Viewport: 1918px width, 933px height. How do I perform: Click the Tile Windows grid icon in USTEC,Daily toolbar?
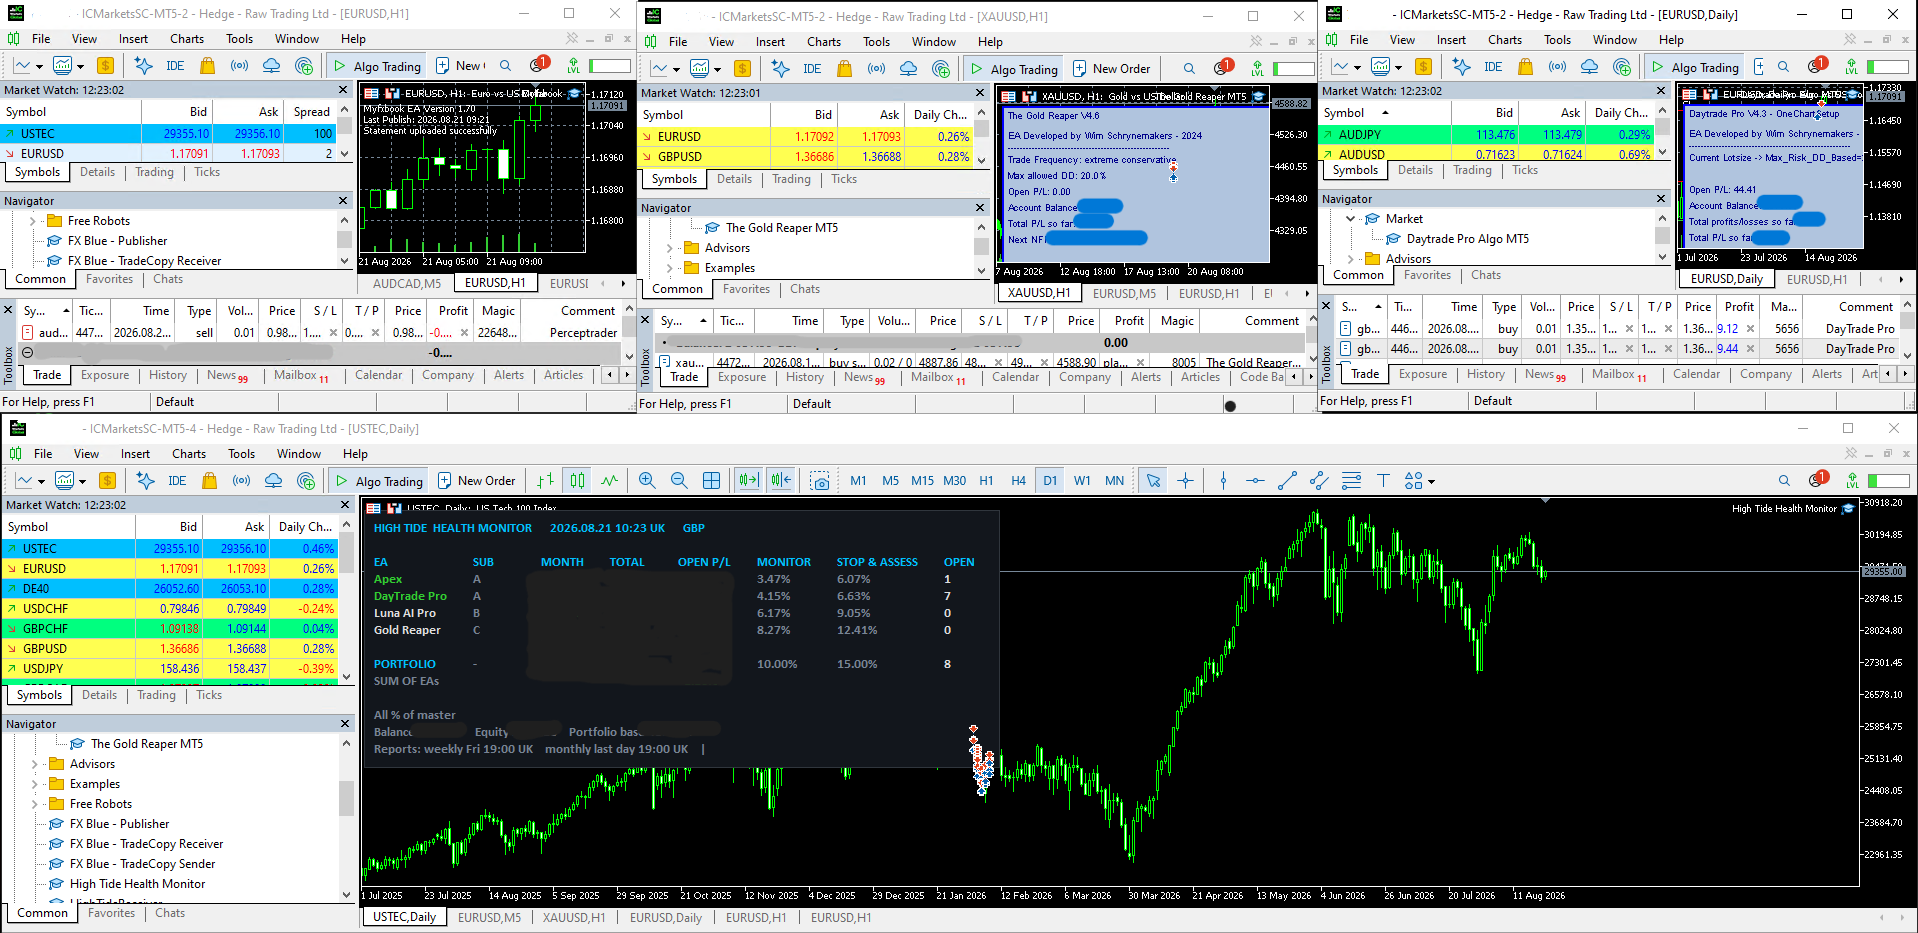[x=711, y=481]
